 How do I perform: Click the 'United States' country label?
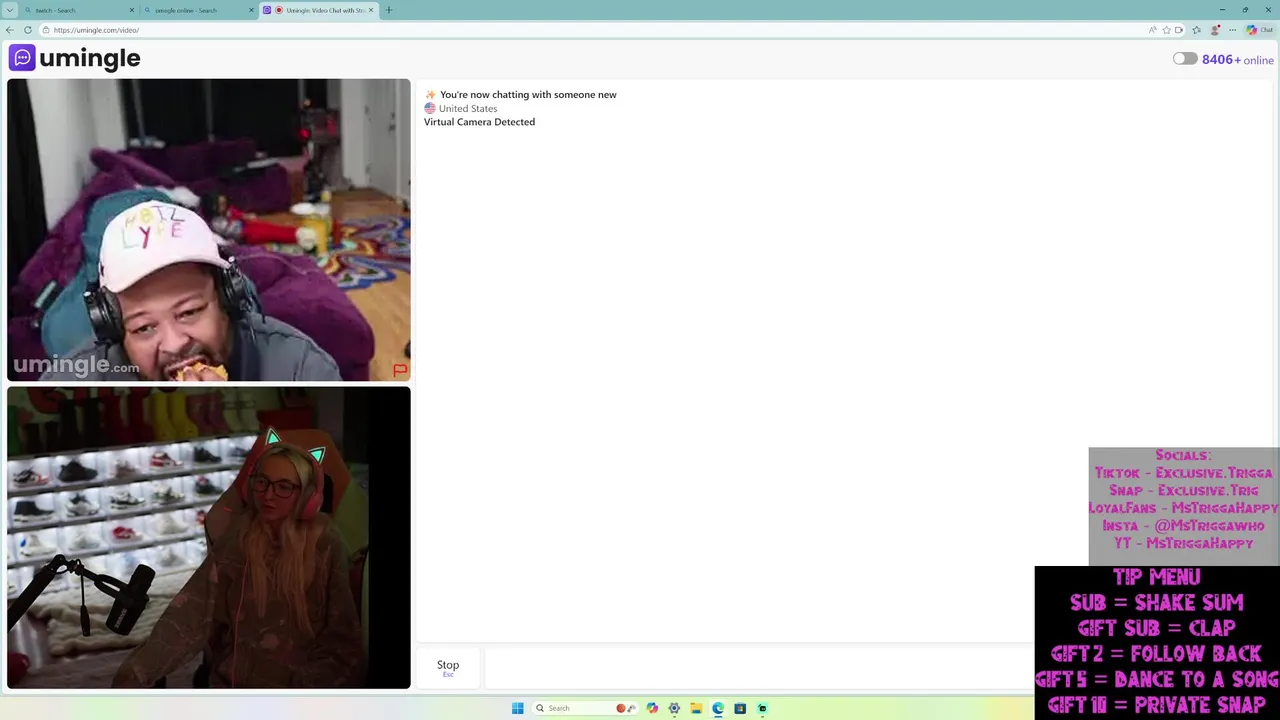coord(468,108)
